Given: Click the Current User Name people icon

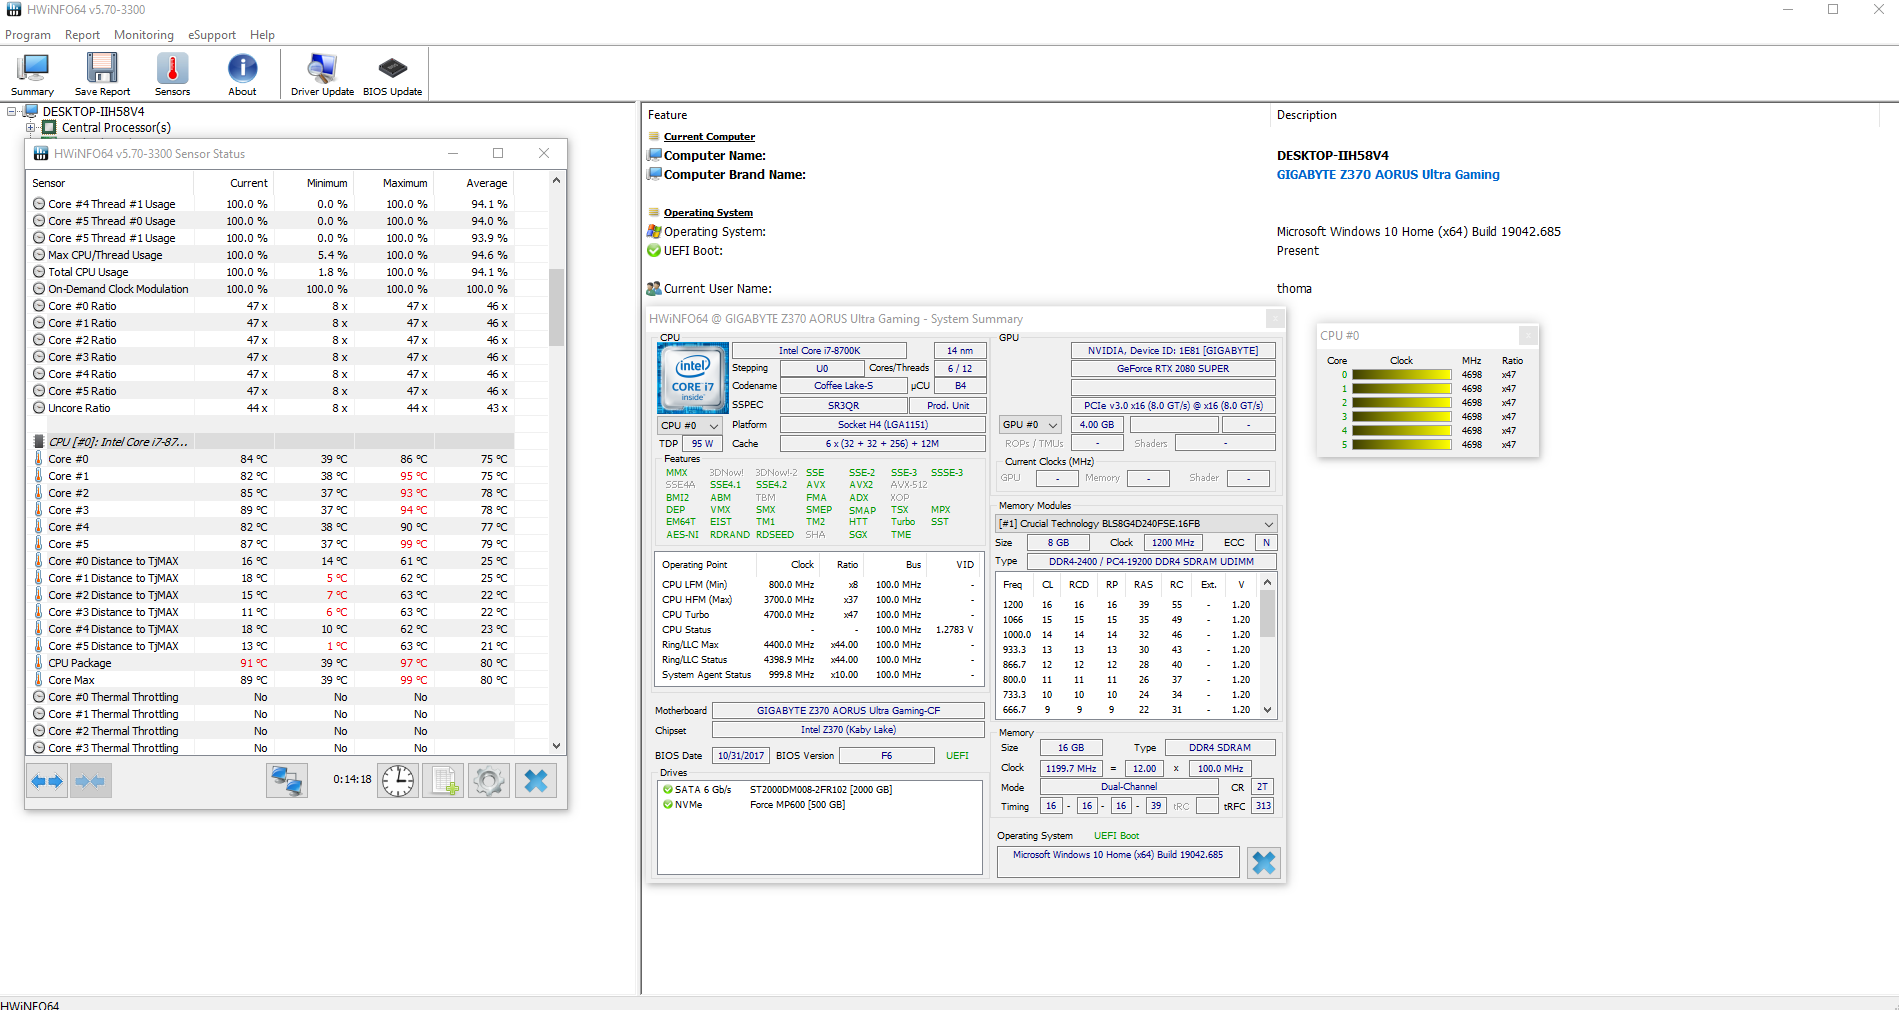Looking at the screenshot, I should [x=654, y=289].
